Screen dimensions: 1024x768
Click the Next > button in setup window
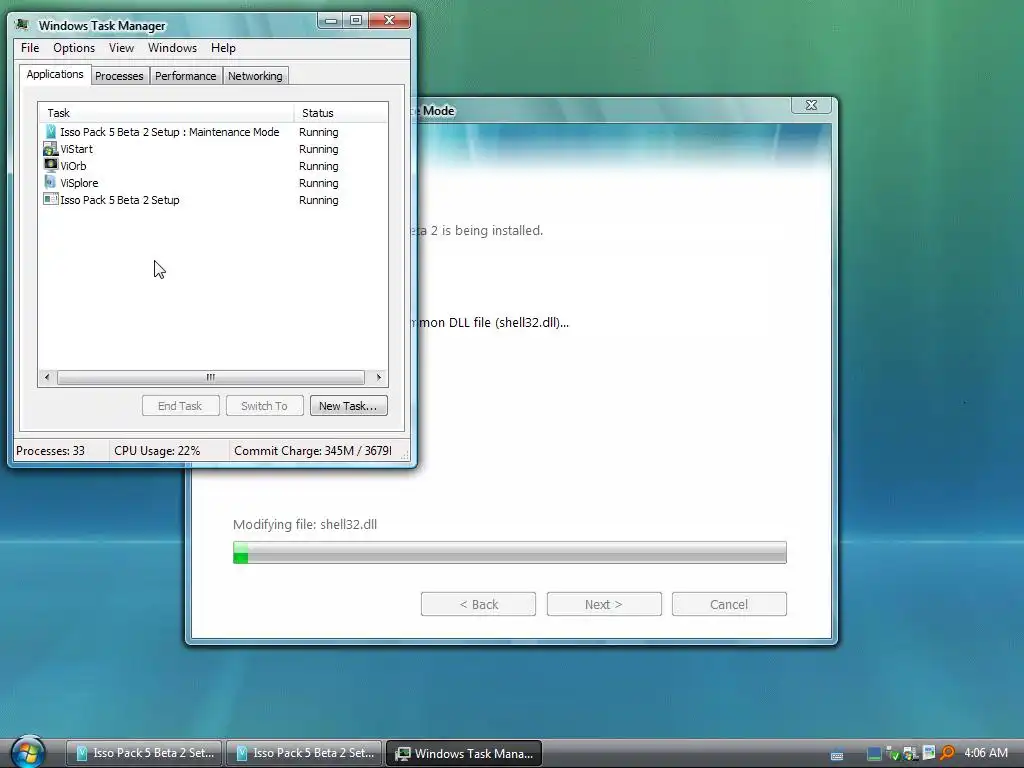[x=603, y=604]
